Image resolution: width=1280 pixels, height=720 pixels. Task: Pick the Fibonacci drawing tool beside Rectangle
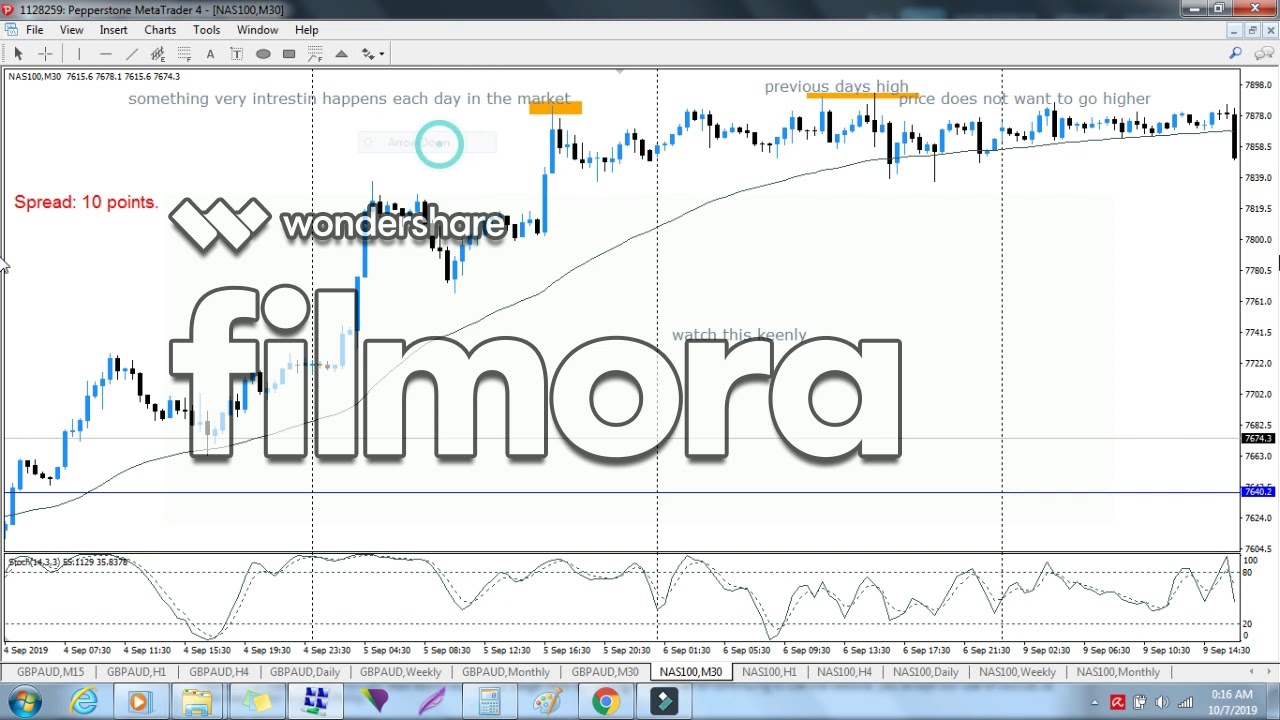315,54
